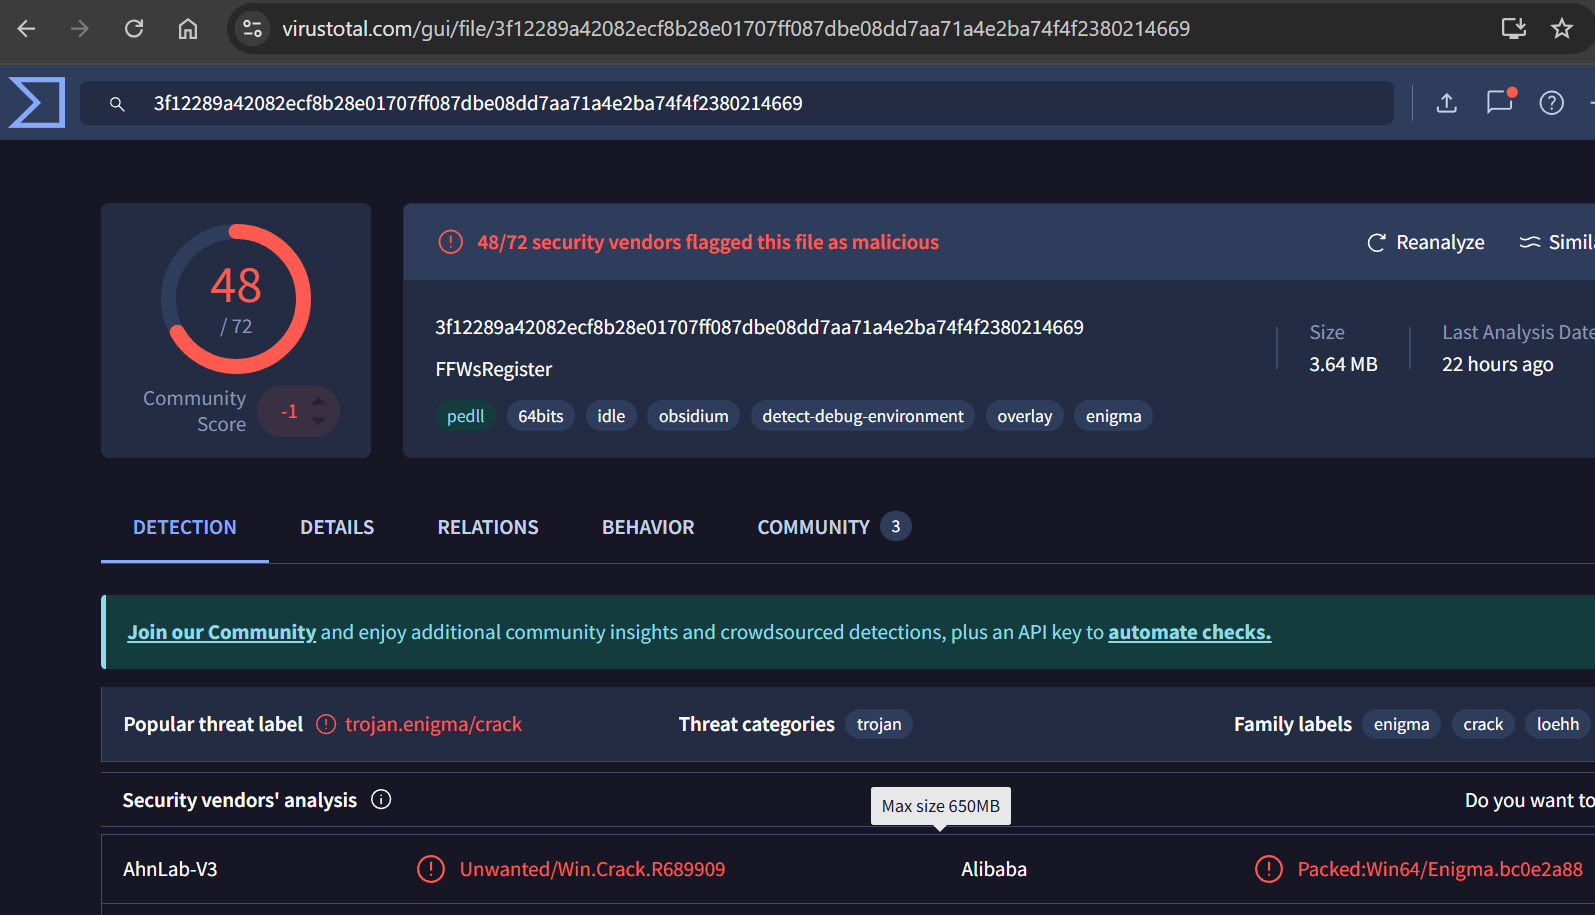Screen dimensions: 1595x915
Task: Click the 64bits tag
Action: pos(541,416)
